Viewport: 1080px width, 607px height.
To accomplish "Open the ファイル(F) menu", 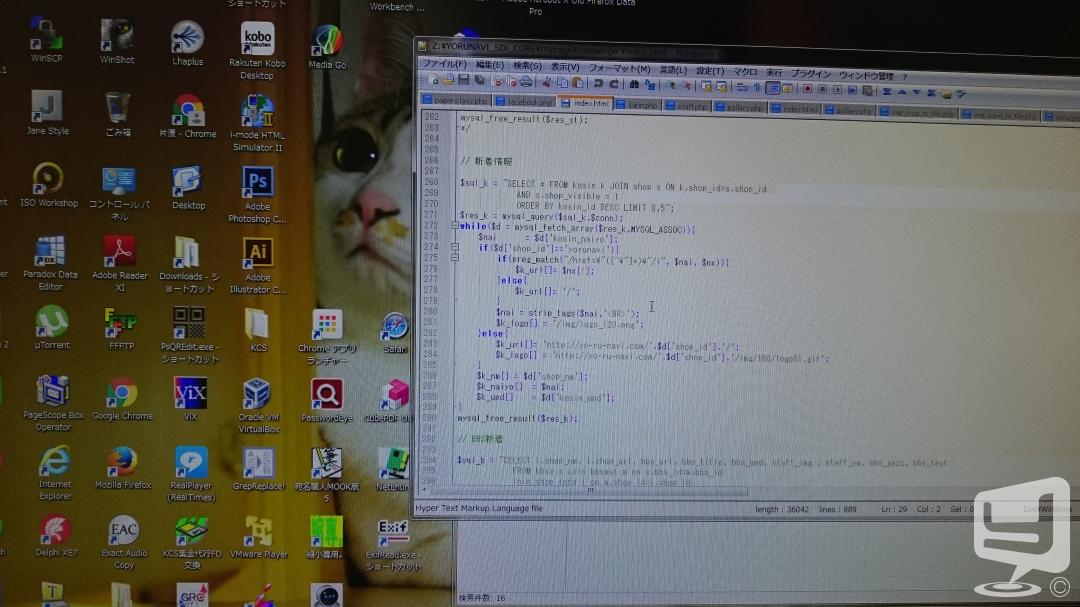I will 444,63.
